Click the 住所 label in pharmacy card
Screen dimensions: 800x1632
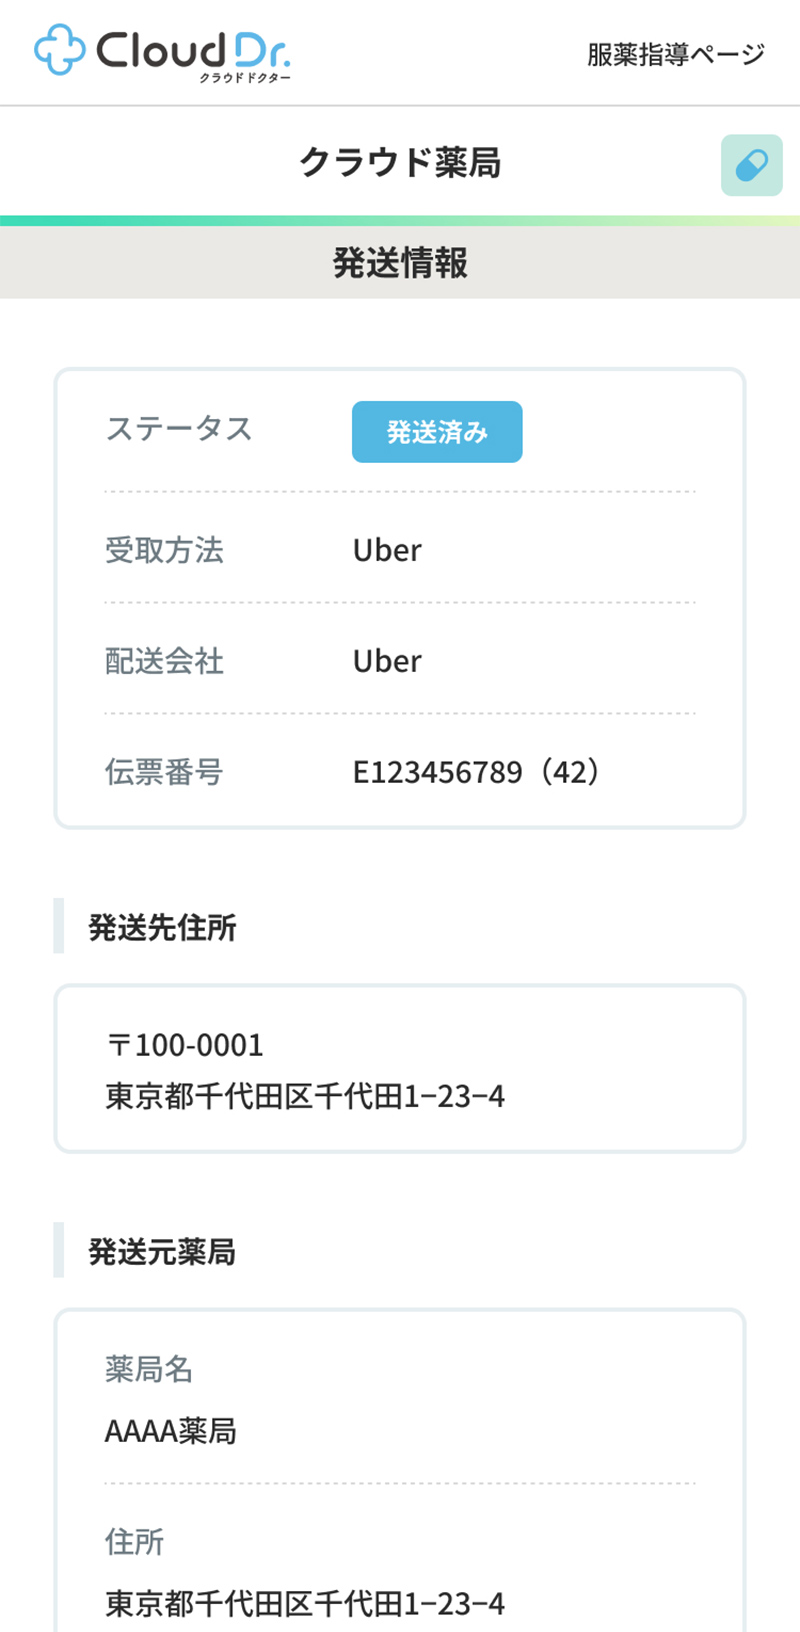pos(134,1542)
